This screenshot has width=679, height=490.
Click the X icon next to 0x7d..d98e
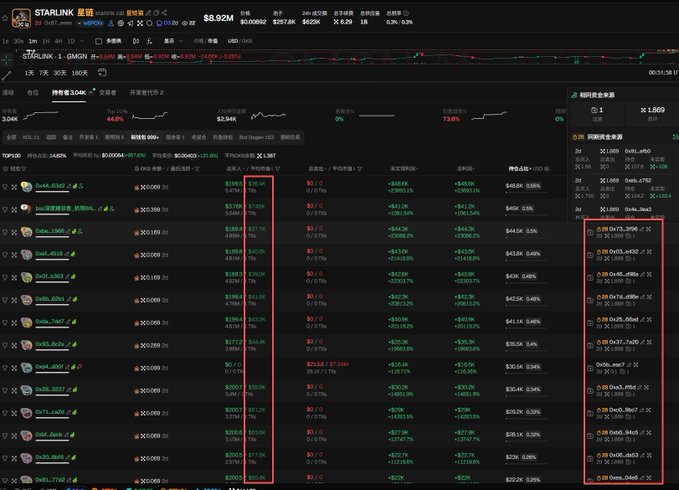(649, 297)
